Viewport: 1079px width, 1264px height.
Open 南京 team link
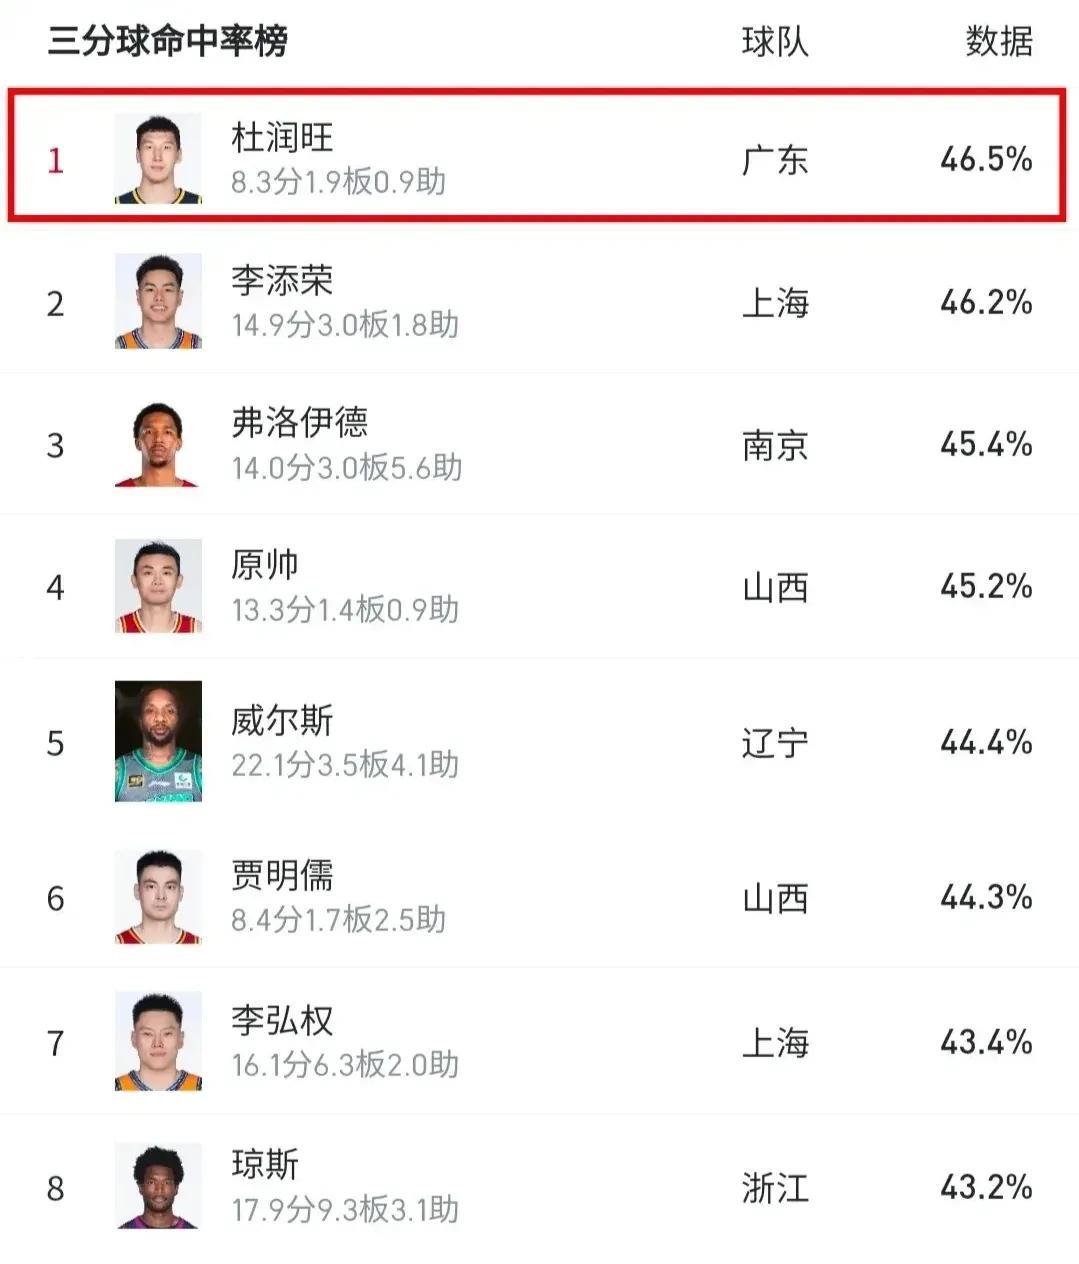pos(775,445)
